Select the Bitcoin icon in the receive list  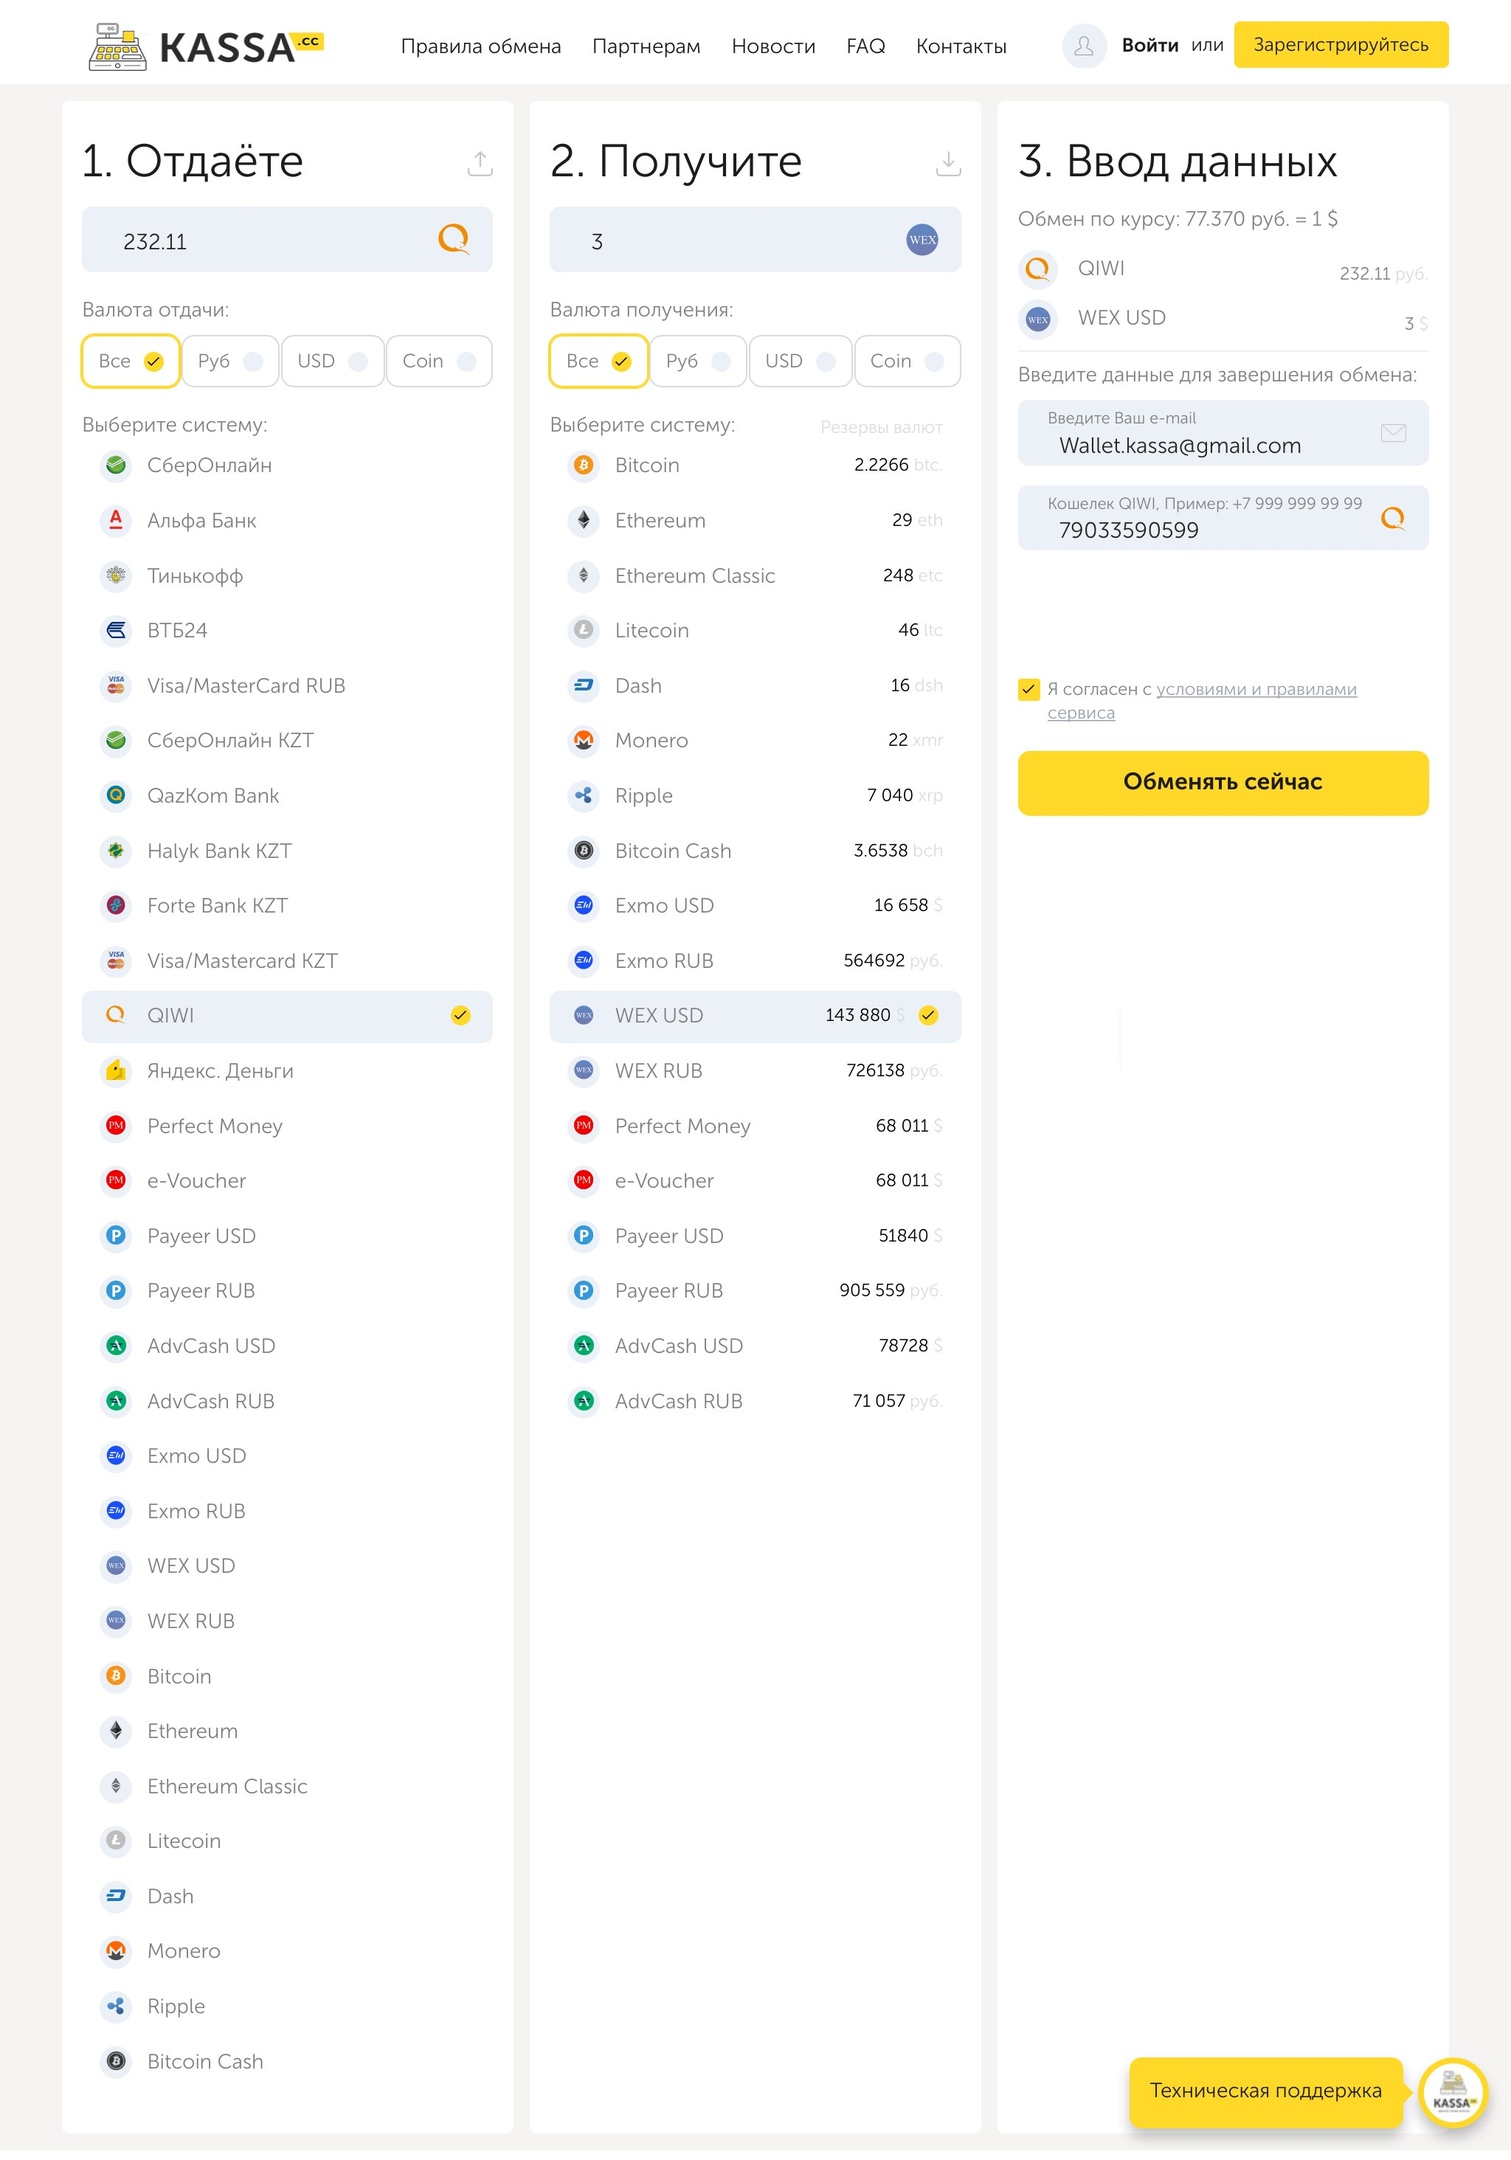tap(584, 465)
